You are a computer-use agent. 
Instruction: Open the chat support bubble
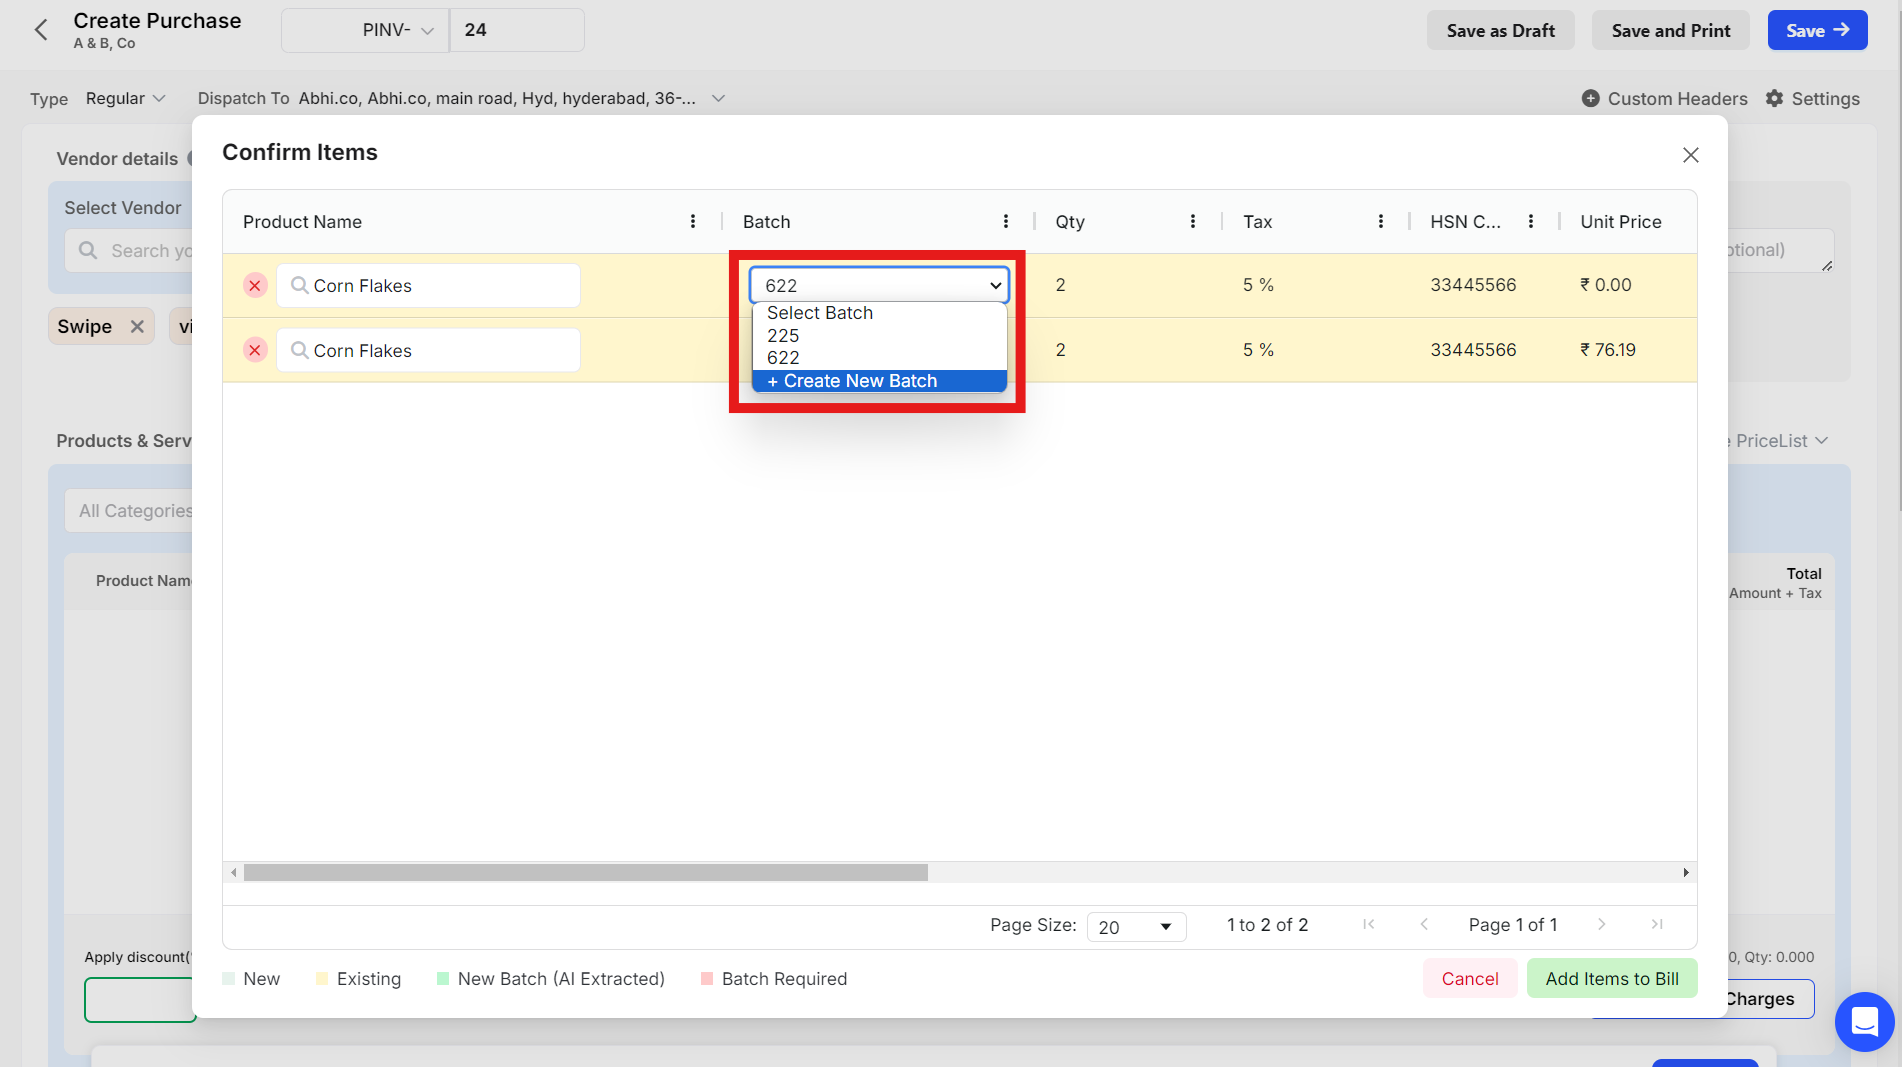[x=1864, y=1021]
